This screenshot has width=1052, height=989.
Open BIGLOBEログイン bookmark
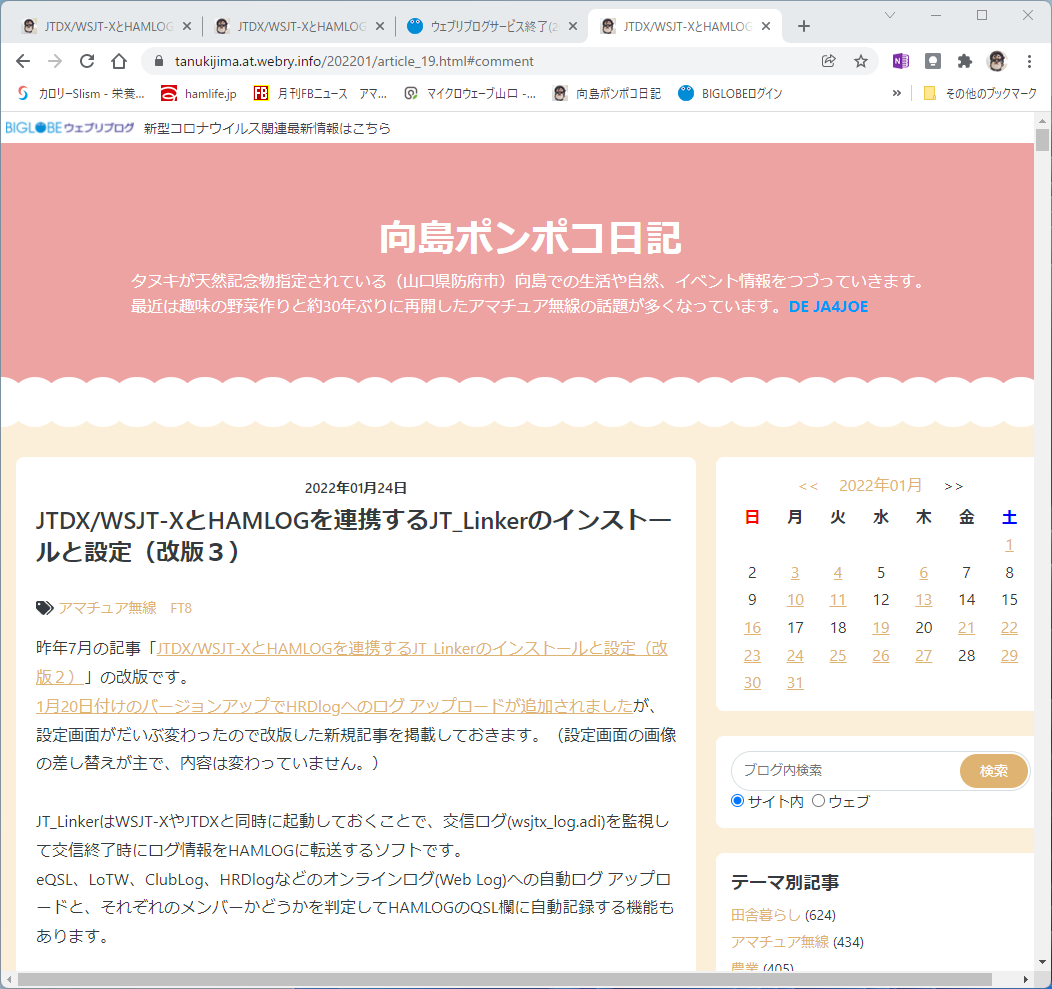[730, 93]
